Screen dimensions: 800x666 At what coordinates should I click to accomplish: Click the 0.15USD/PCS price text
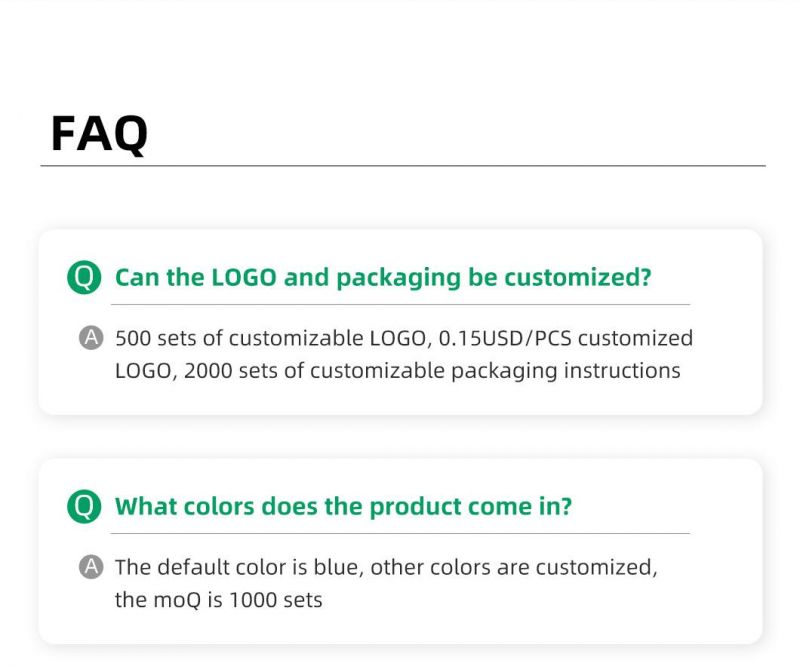coord(505,338)
